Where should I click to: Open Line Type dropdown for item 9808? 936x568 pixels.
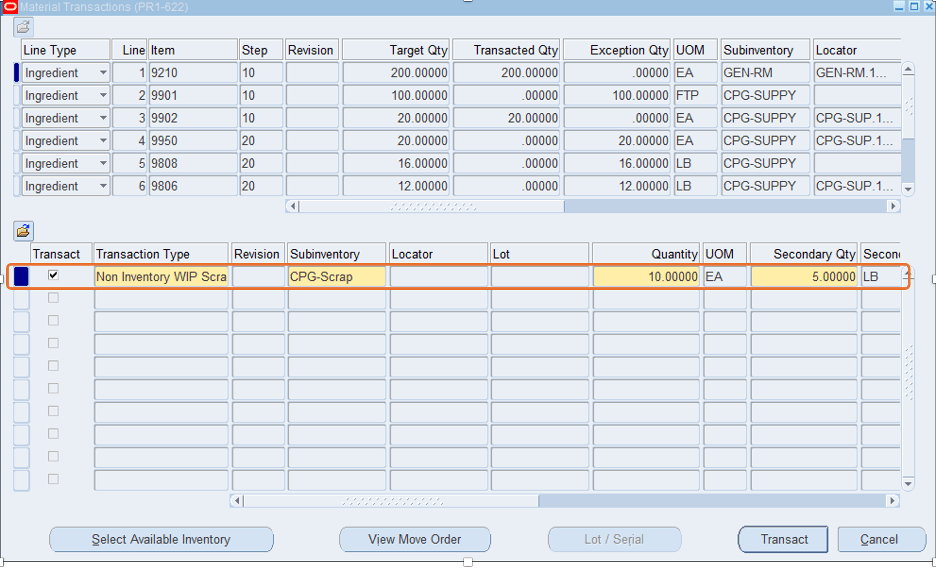(103, 163)
